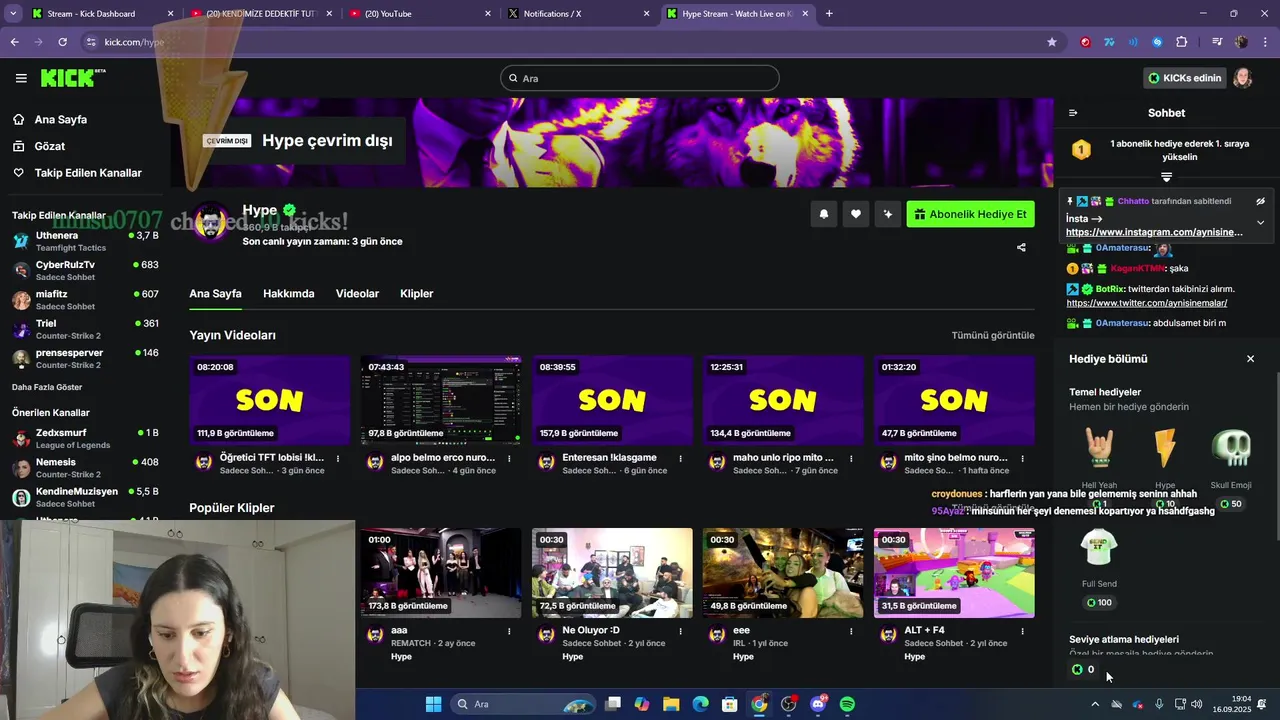
Task: Share the Hype channel via share icon
Action: [1021, 247]
